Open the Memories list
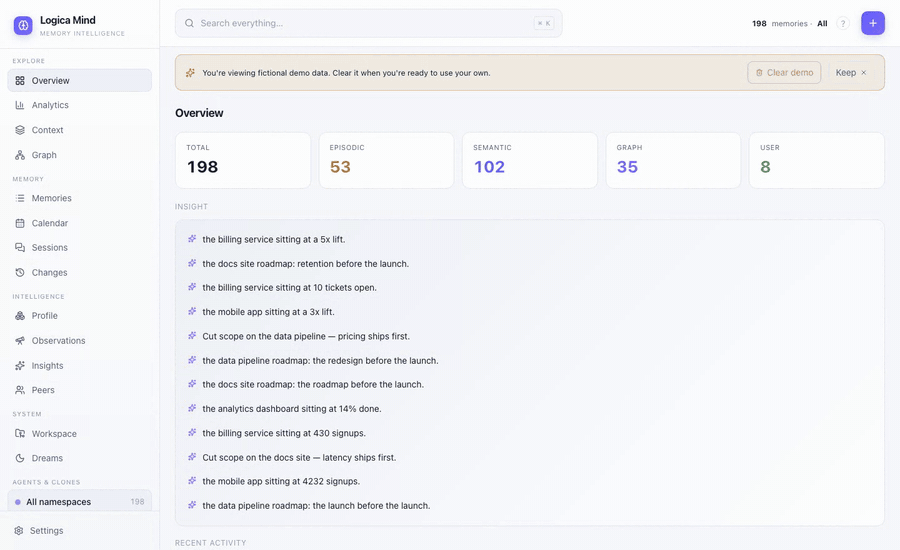Viewport: 900px width, 550px height. pyautogui.click(x=80, y=198)
